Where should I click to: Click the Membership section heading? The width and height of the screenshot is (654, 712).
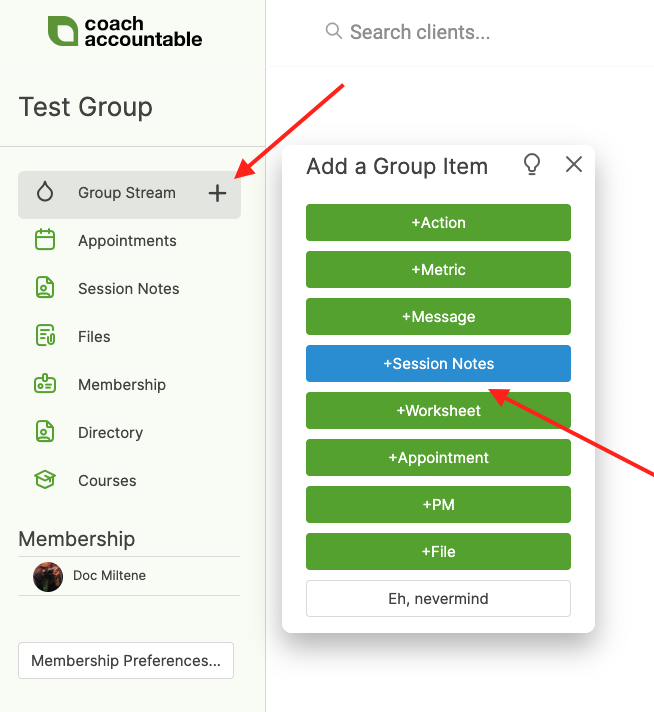click(77, 539)
